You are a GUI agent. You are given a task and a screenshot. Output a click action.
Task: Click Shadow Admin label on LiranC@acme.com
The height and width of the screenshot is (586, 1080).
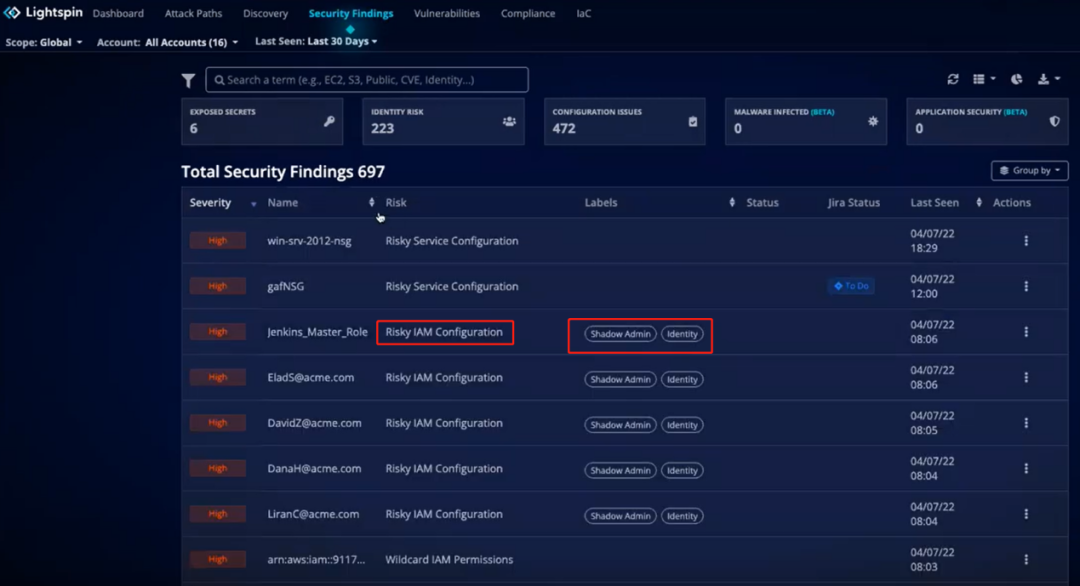point(620,516)
